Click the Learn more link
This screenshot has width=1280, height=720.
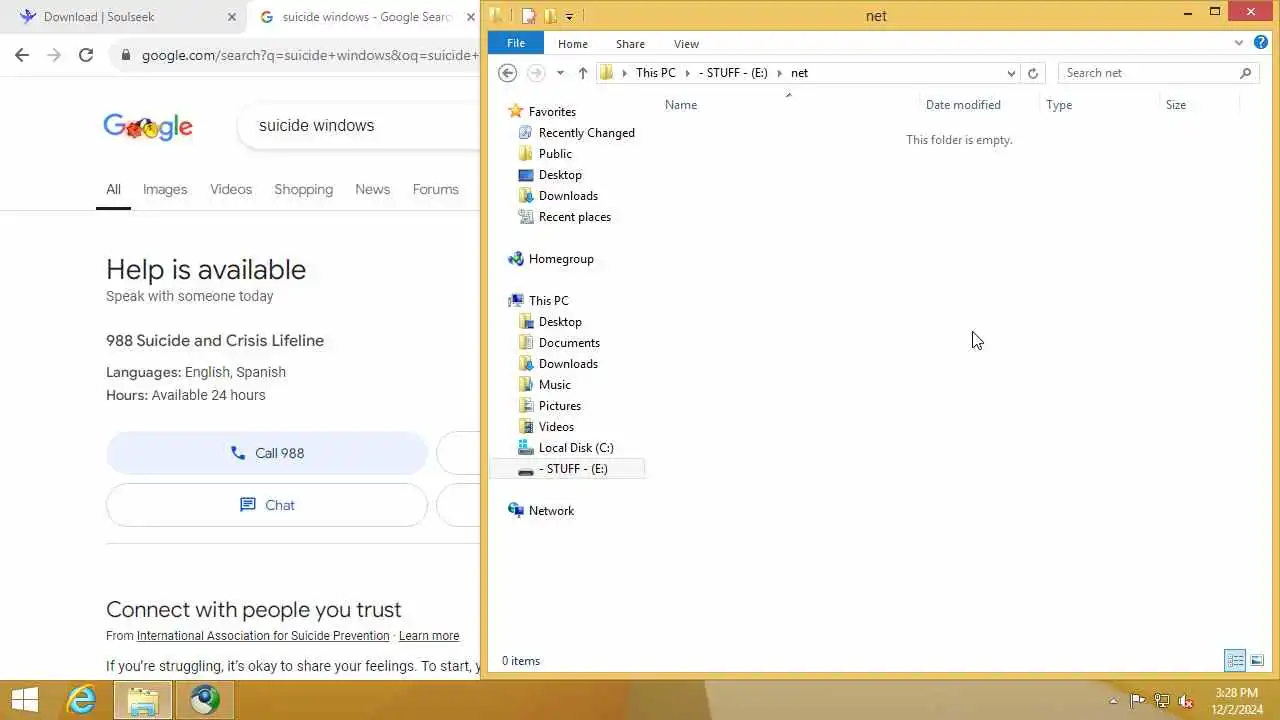(429, 636)
